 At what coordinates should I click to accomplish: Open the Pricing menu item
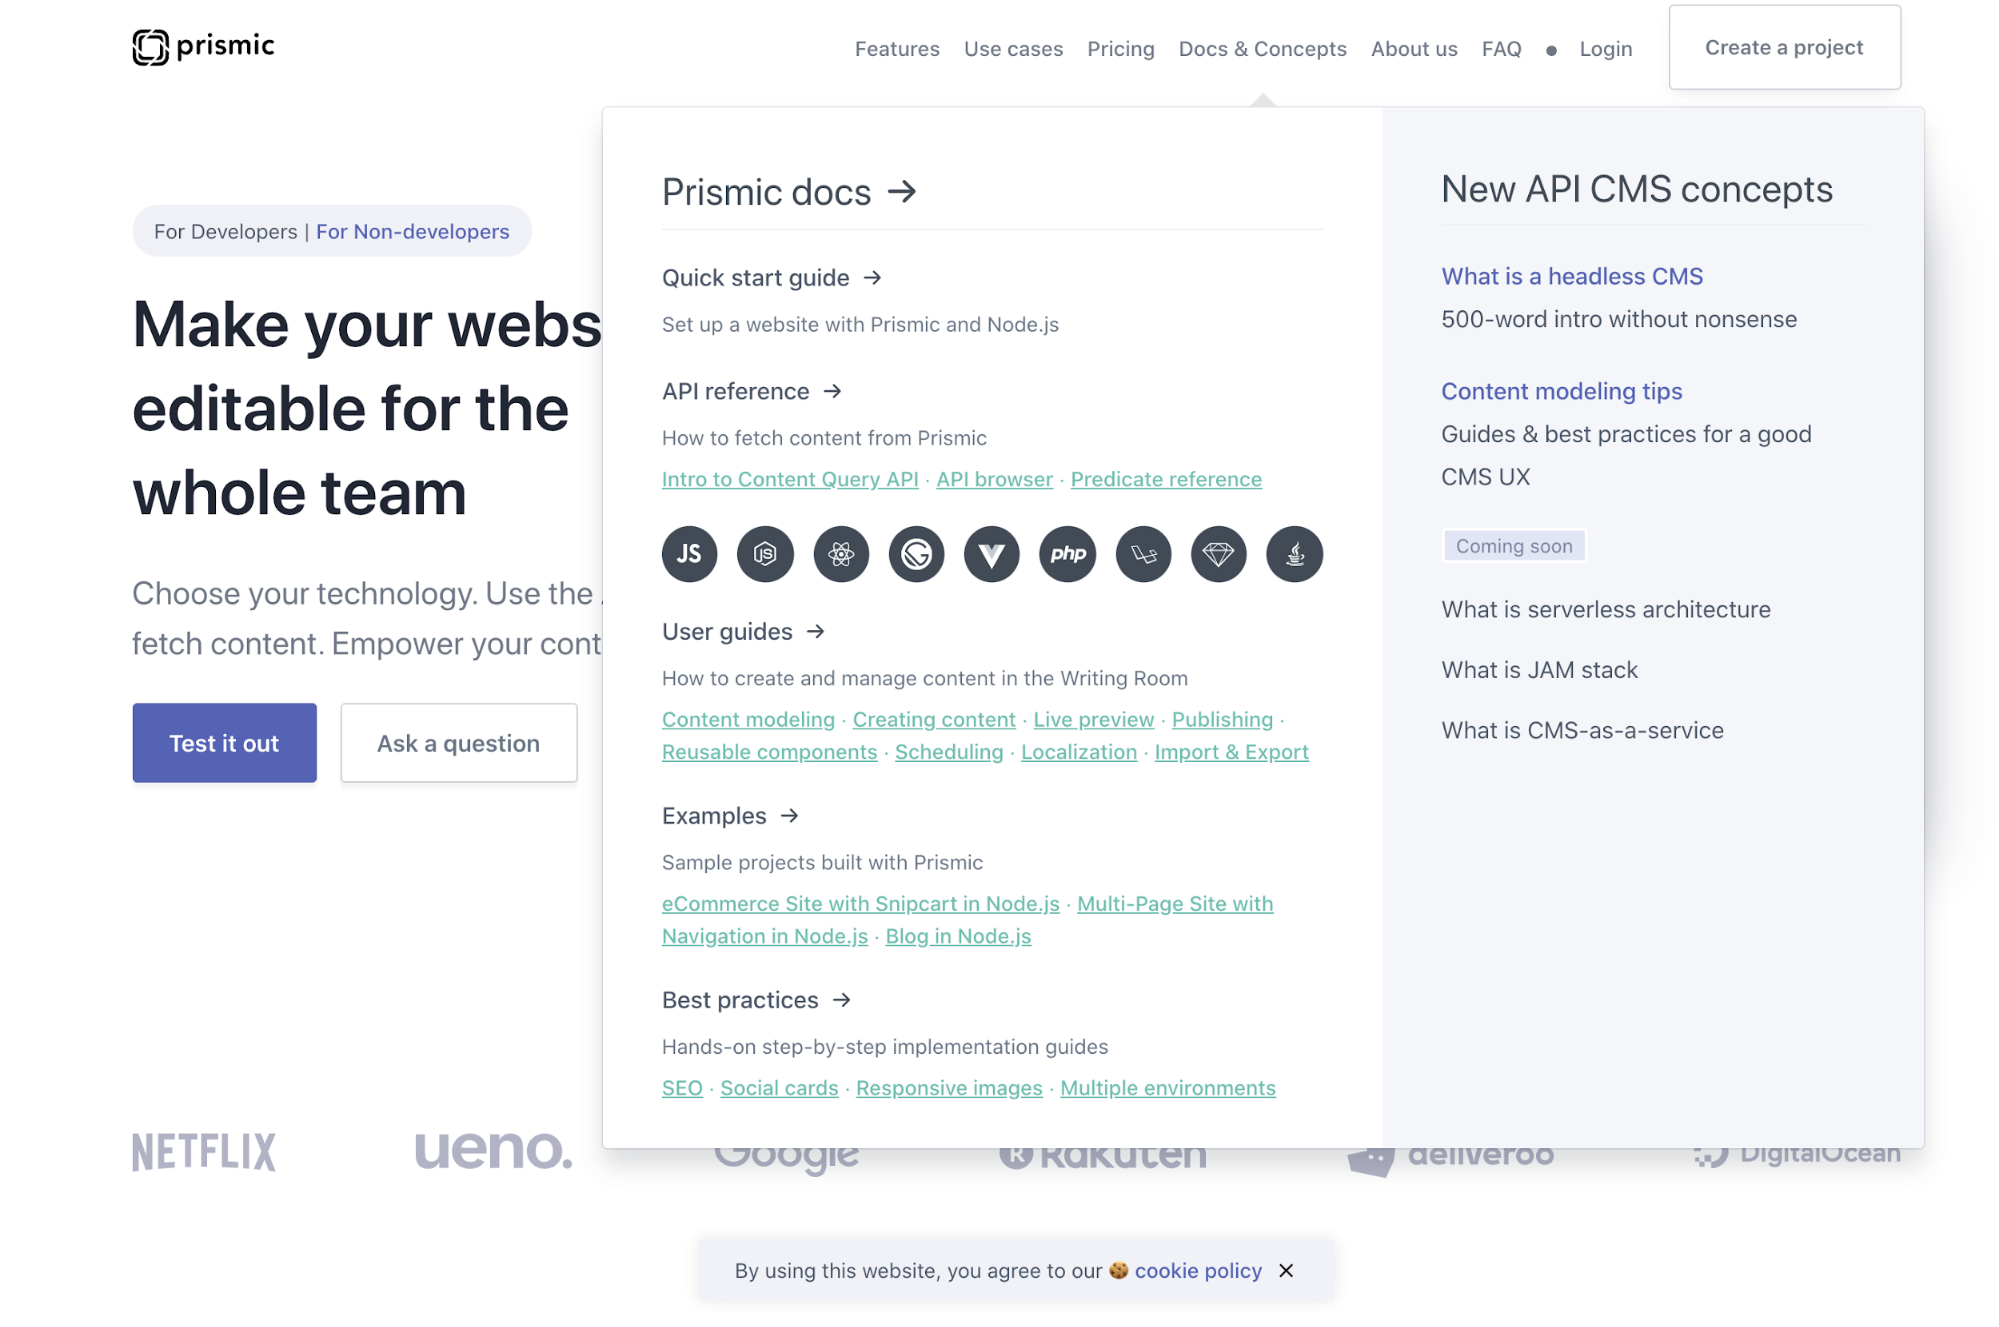click(x=1120, y=48)
